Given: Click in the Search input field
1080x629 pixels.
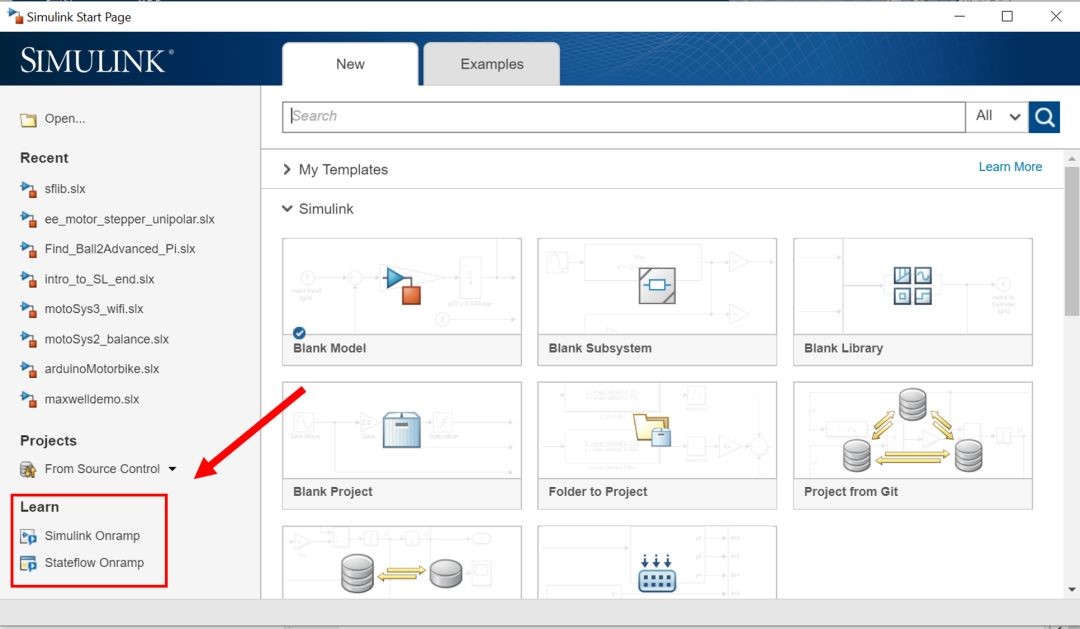Looking at the screenshot, I should coord(623,116).
